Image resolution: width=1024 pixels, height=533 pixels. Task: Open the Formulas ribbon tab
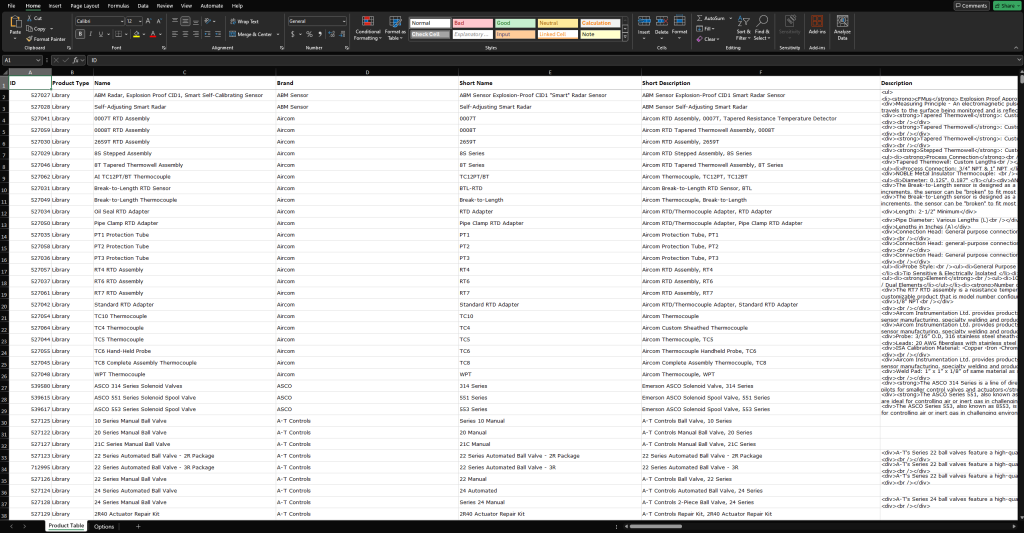click(118, 5)
